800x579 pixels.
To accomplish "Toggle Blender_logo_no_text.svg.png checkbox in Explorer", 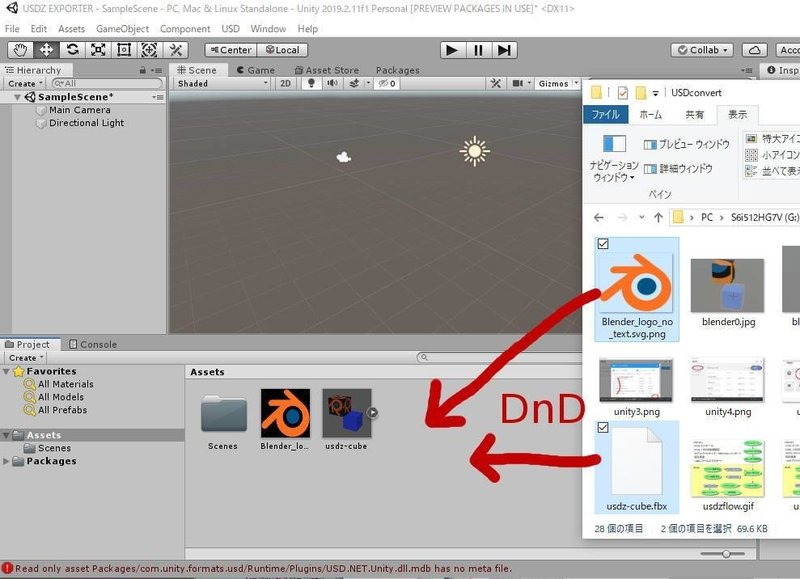I will point(603,244).
